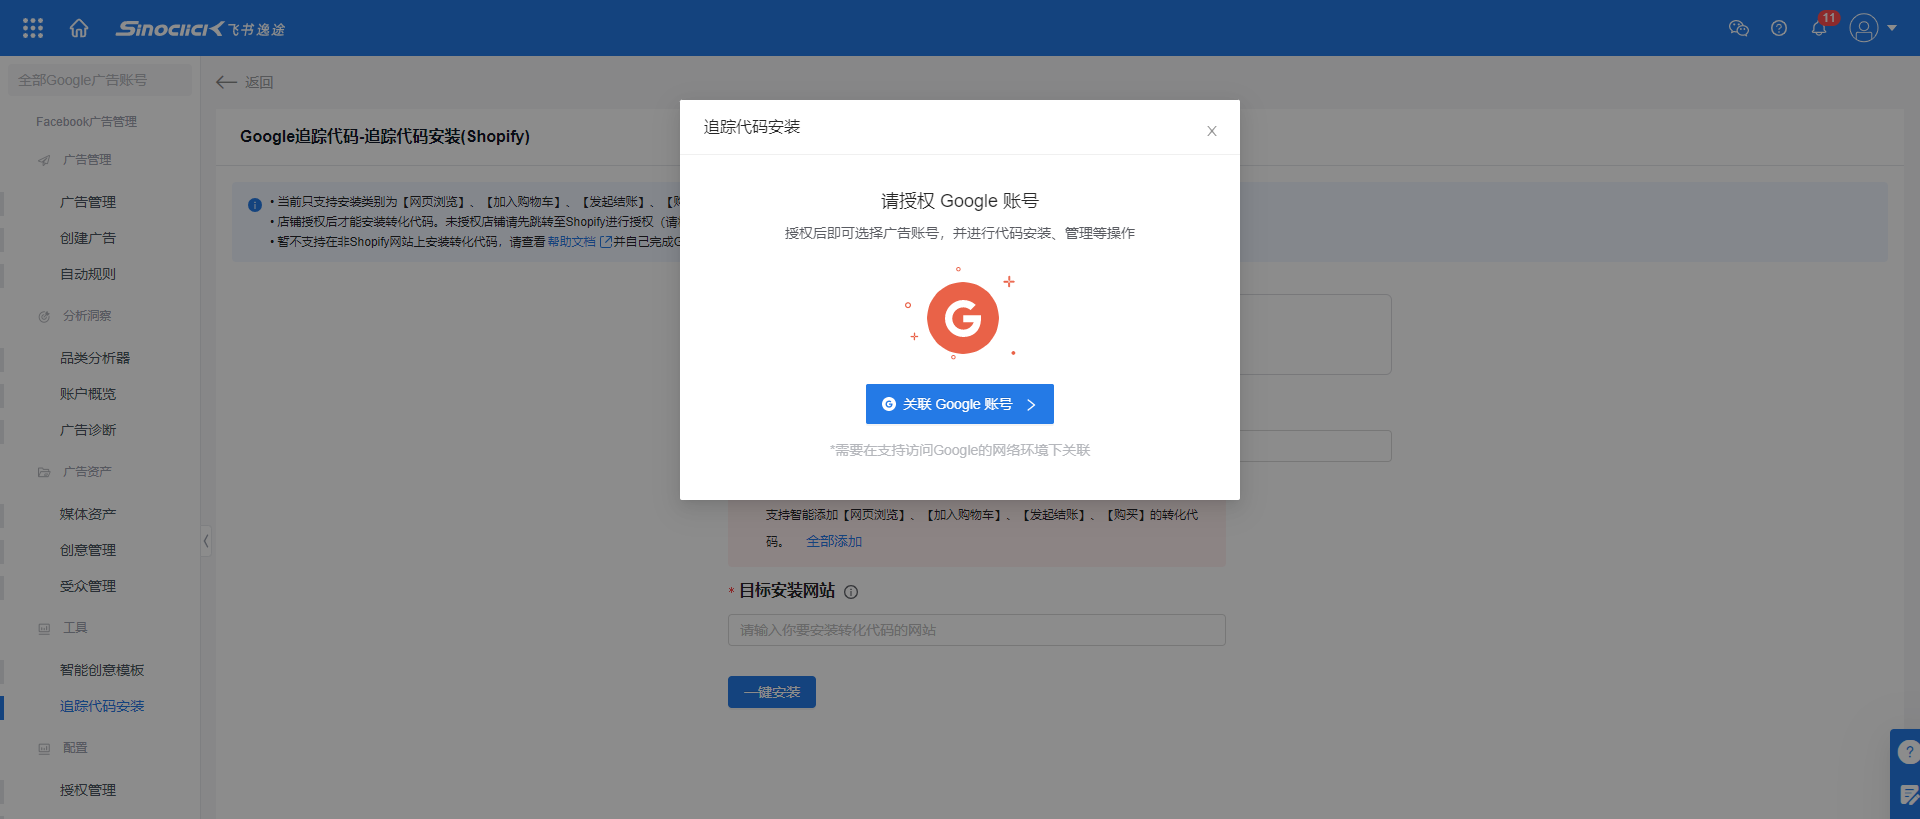Close the 追踪代码安装 dialog

tap(1211, 131)
